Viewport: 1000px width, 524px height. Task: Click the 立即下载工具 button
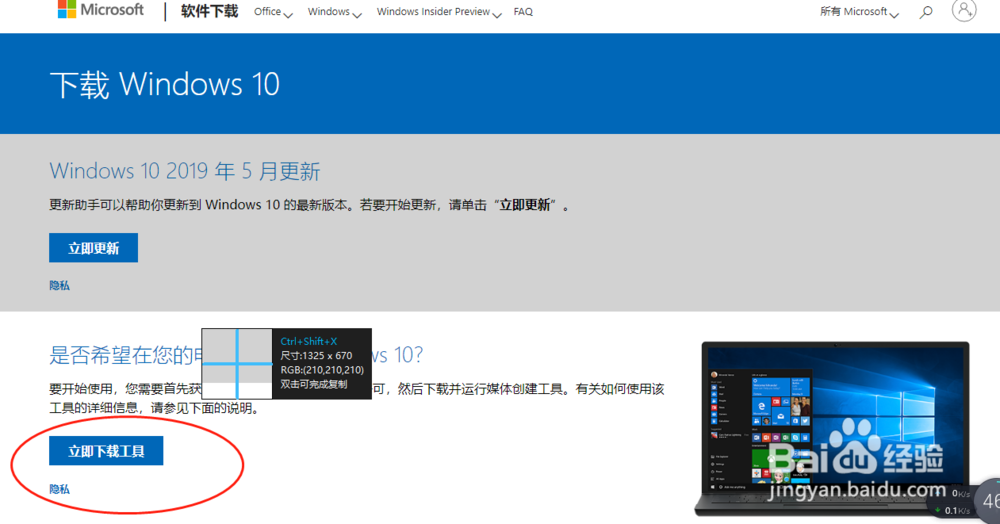point(106,451)
